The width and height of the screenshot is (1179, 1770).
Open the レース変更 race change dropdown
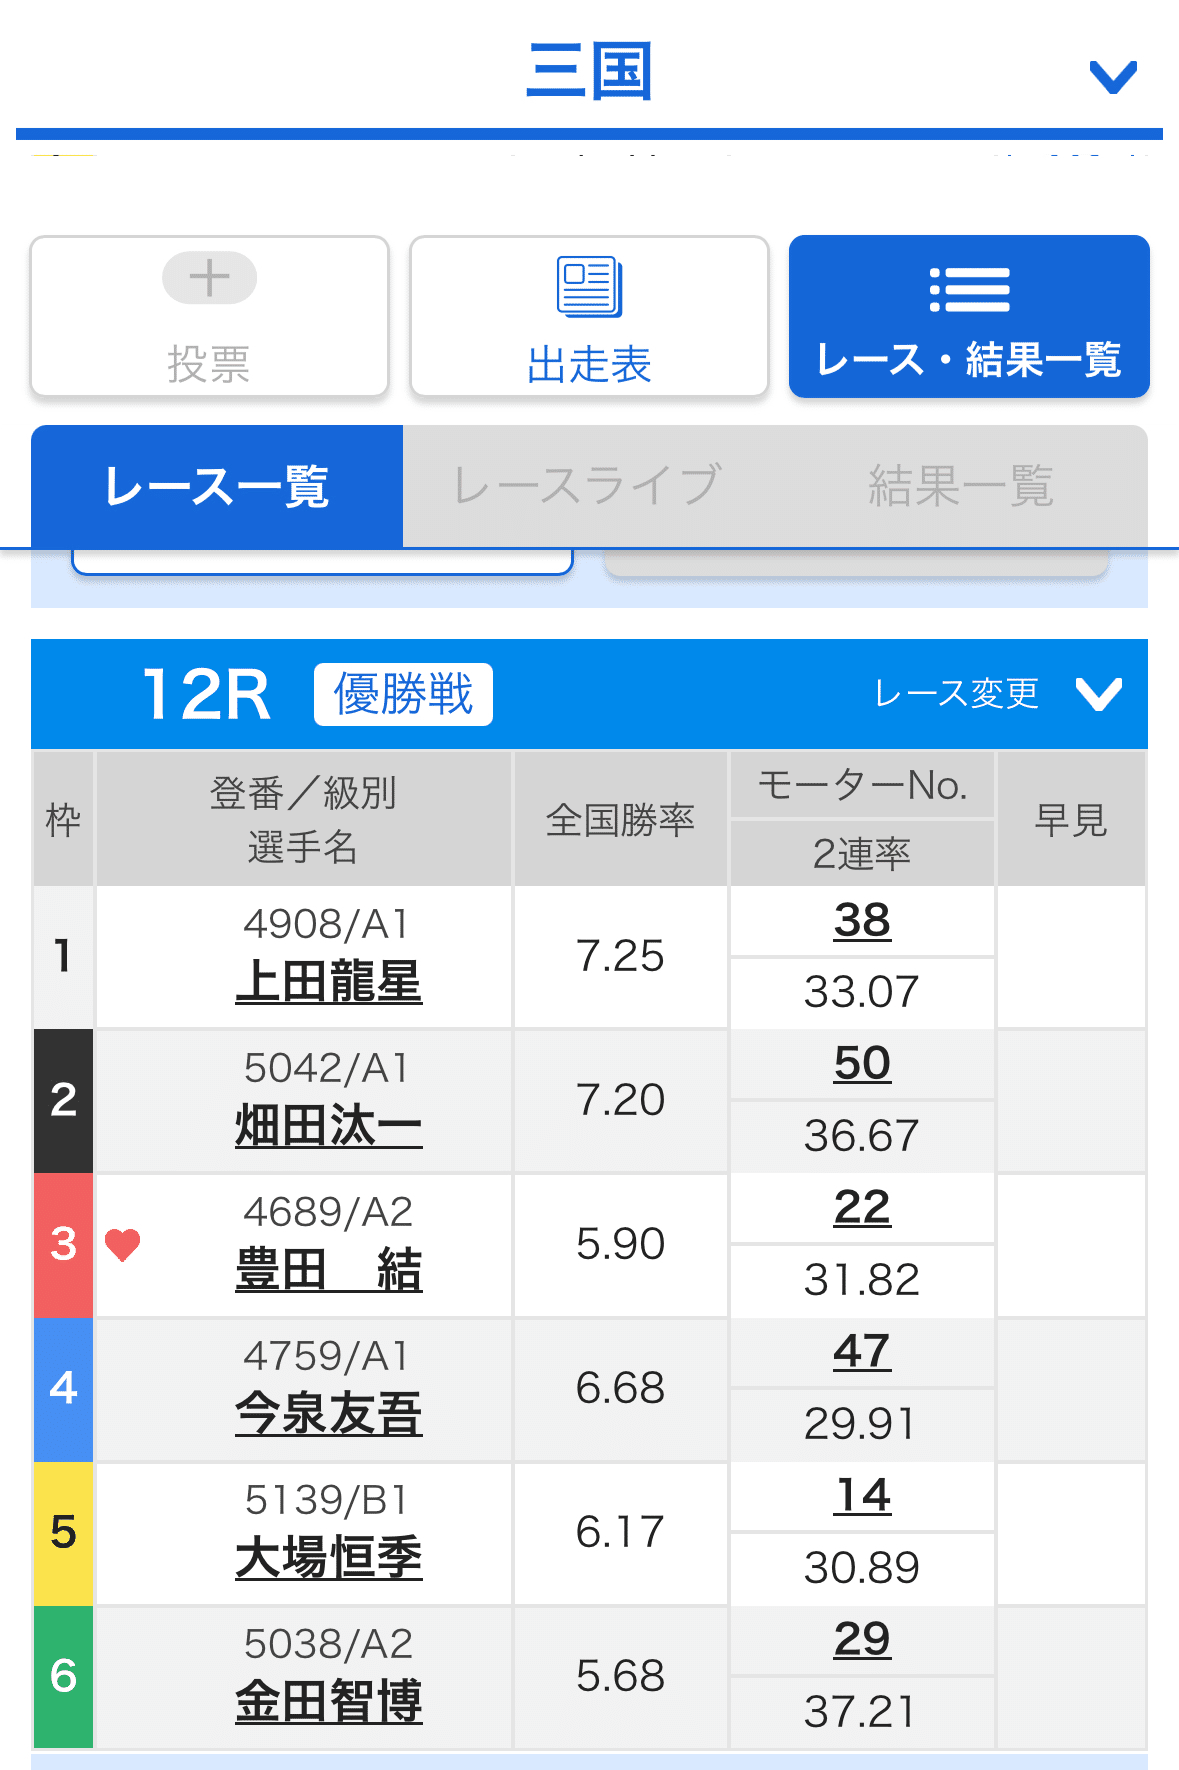pos(955,694)
